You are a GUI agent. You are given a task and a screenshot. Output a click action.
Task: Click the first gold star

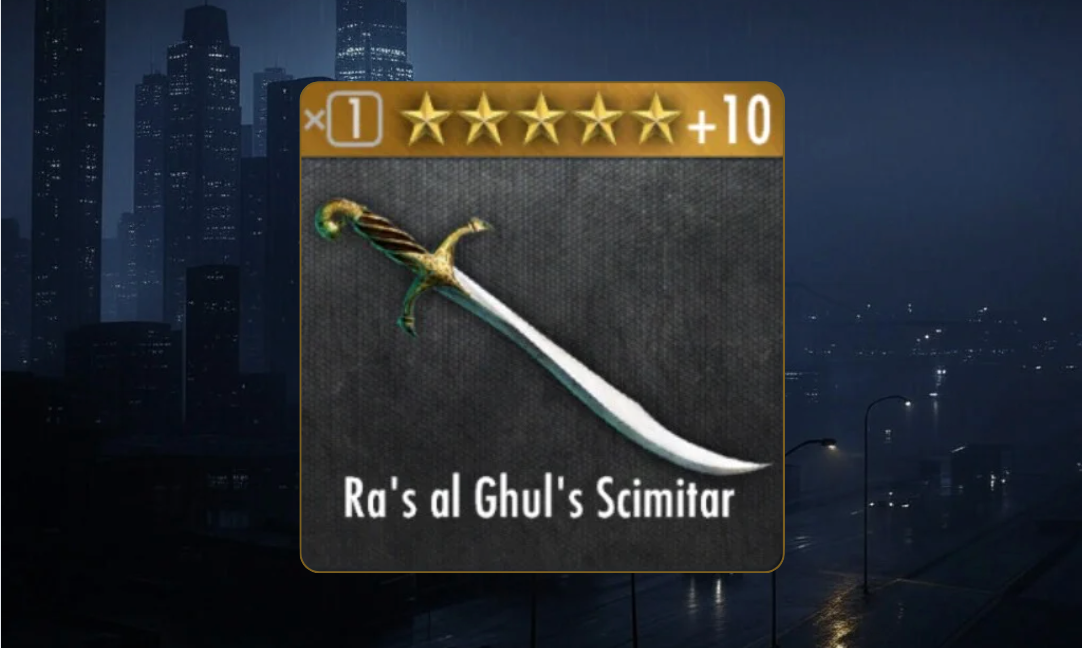click(x=426, y=119)
